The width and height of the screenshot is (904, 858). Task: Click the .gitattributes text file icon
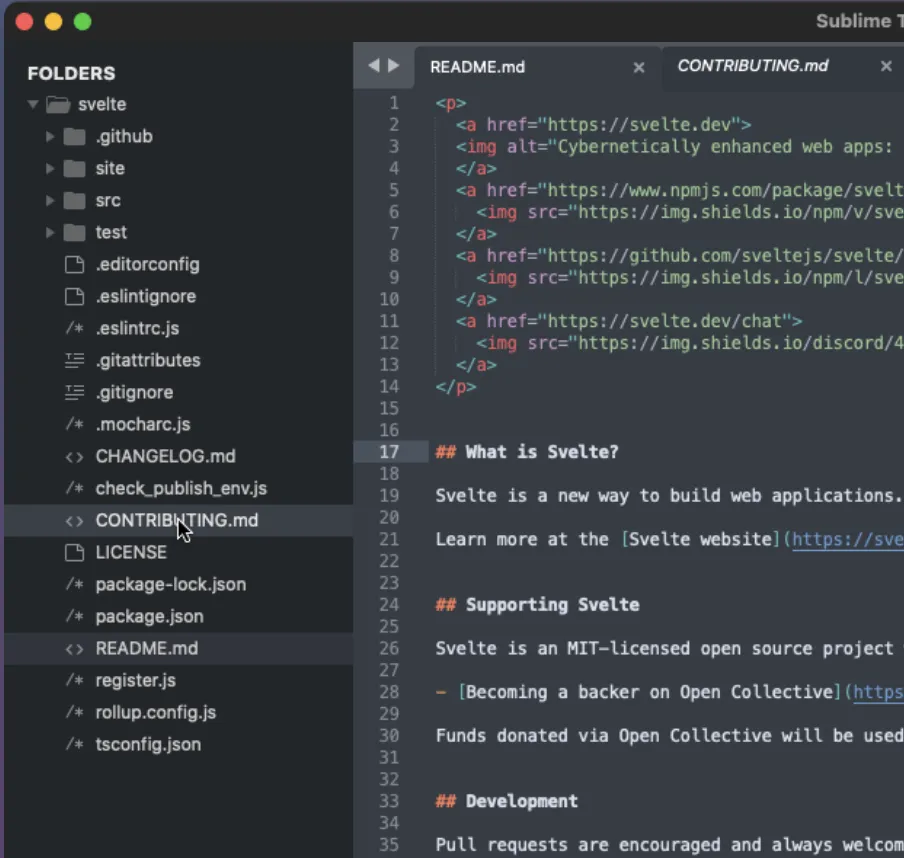(x=74, y=360)
